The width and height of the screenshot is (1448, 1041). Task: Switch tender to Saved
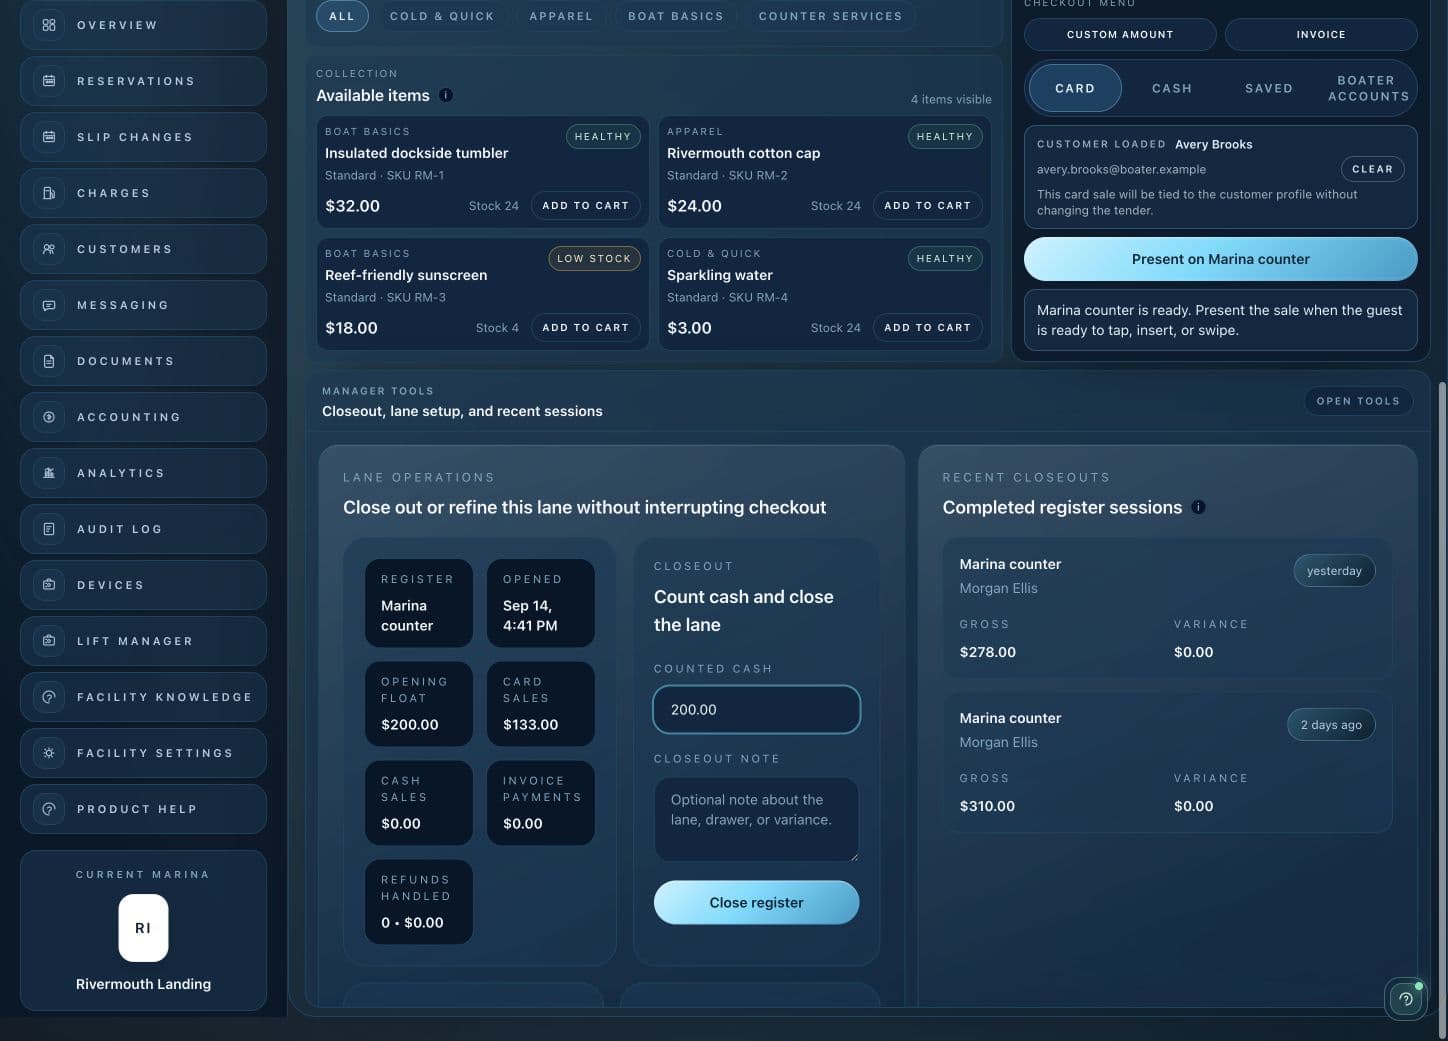click(x=1269, y=88)
